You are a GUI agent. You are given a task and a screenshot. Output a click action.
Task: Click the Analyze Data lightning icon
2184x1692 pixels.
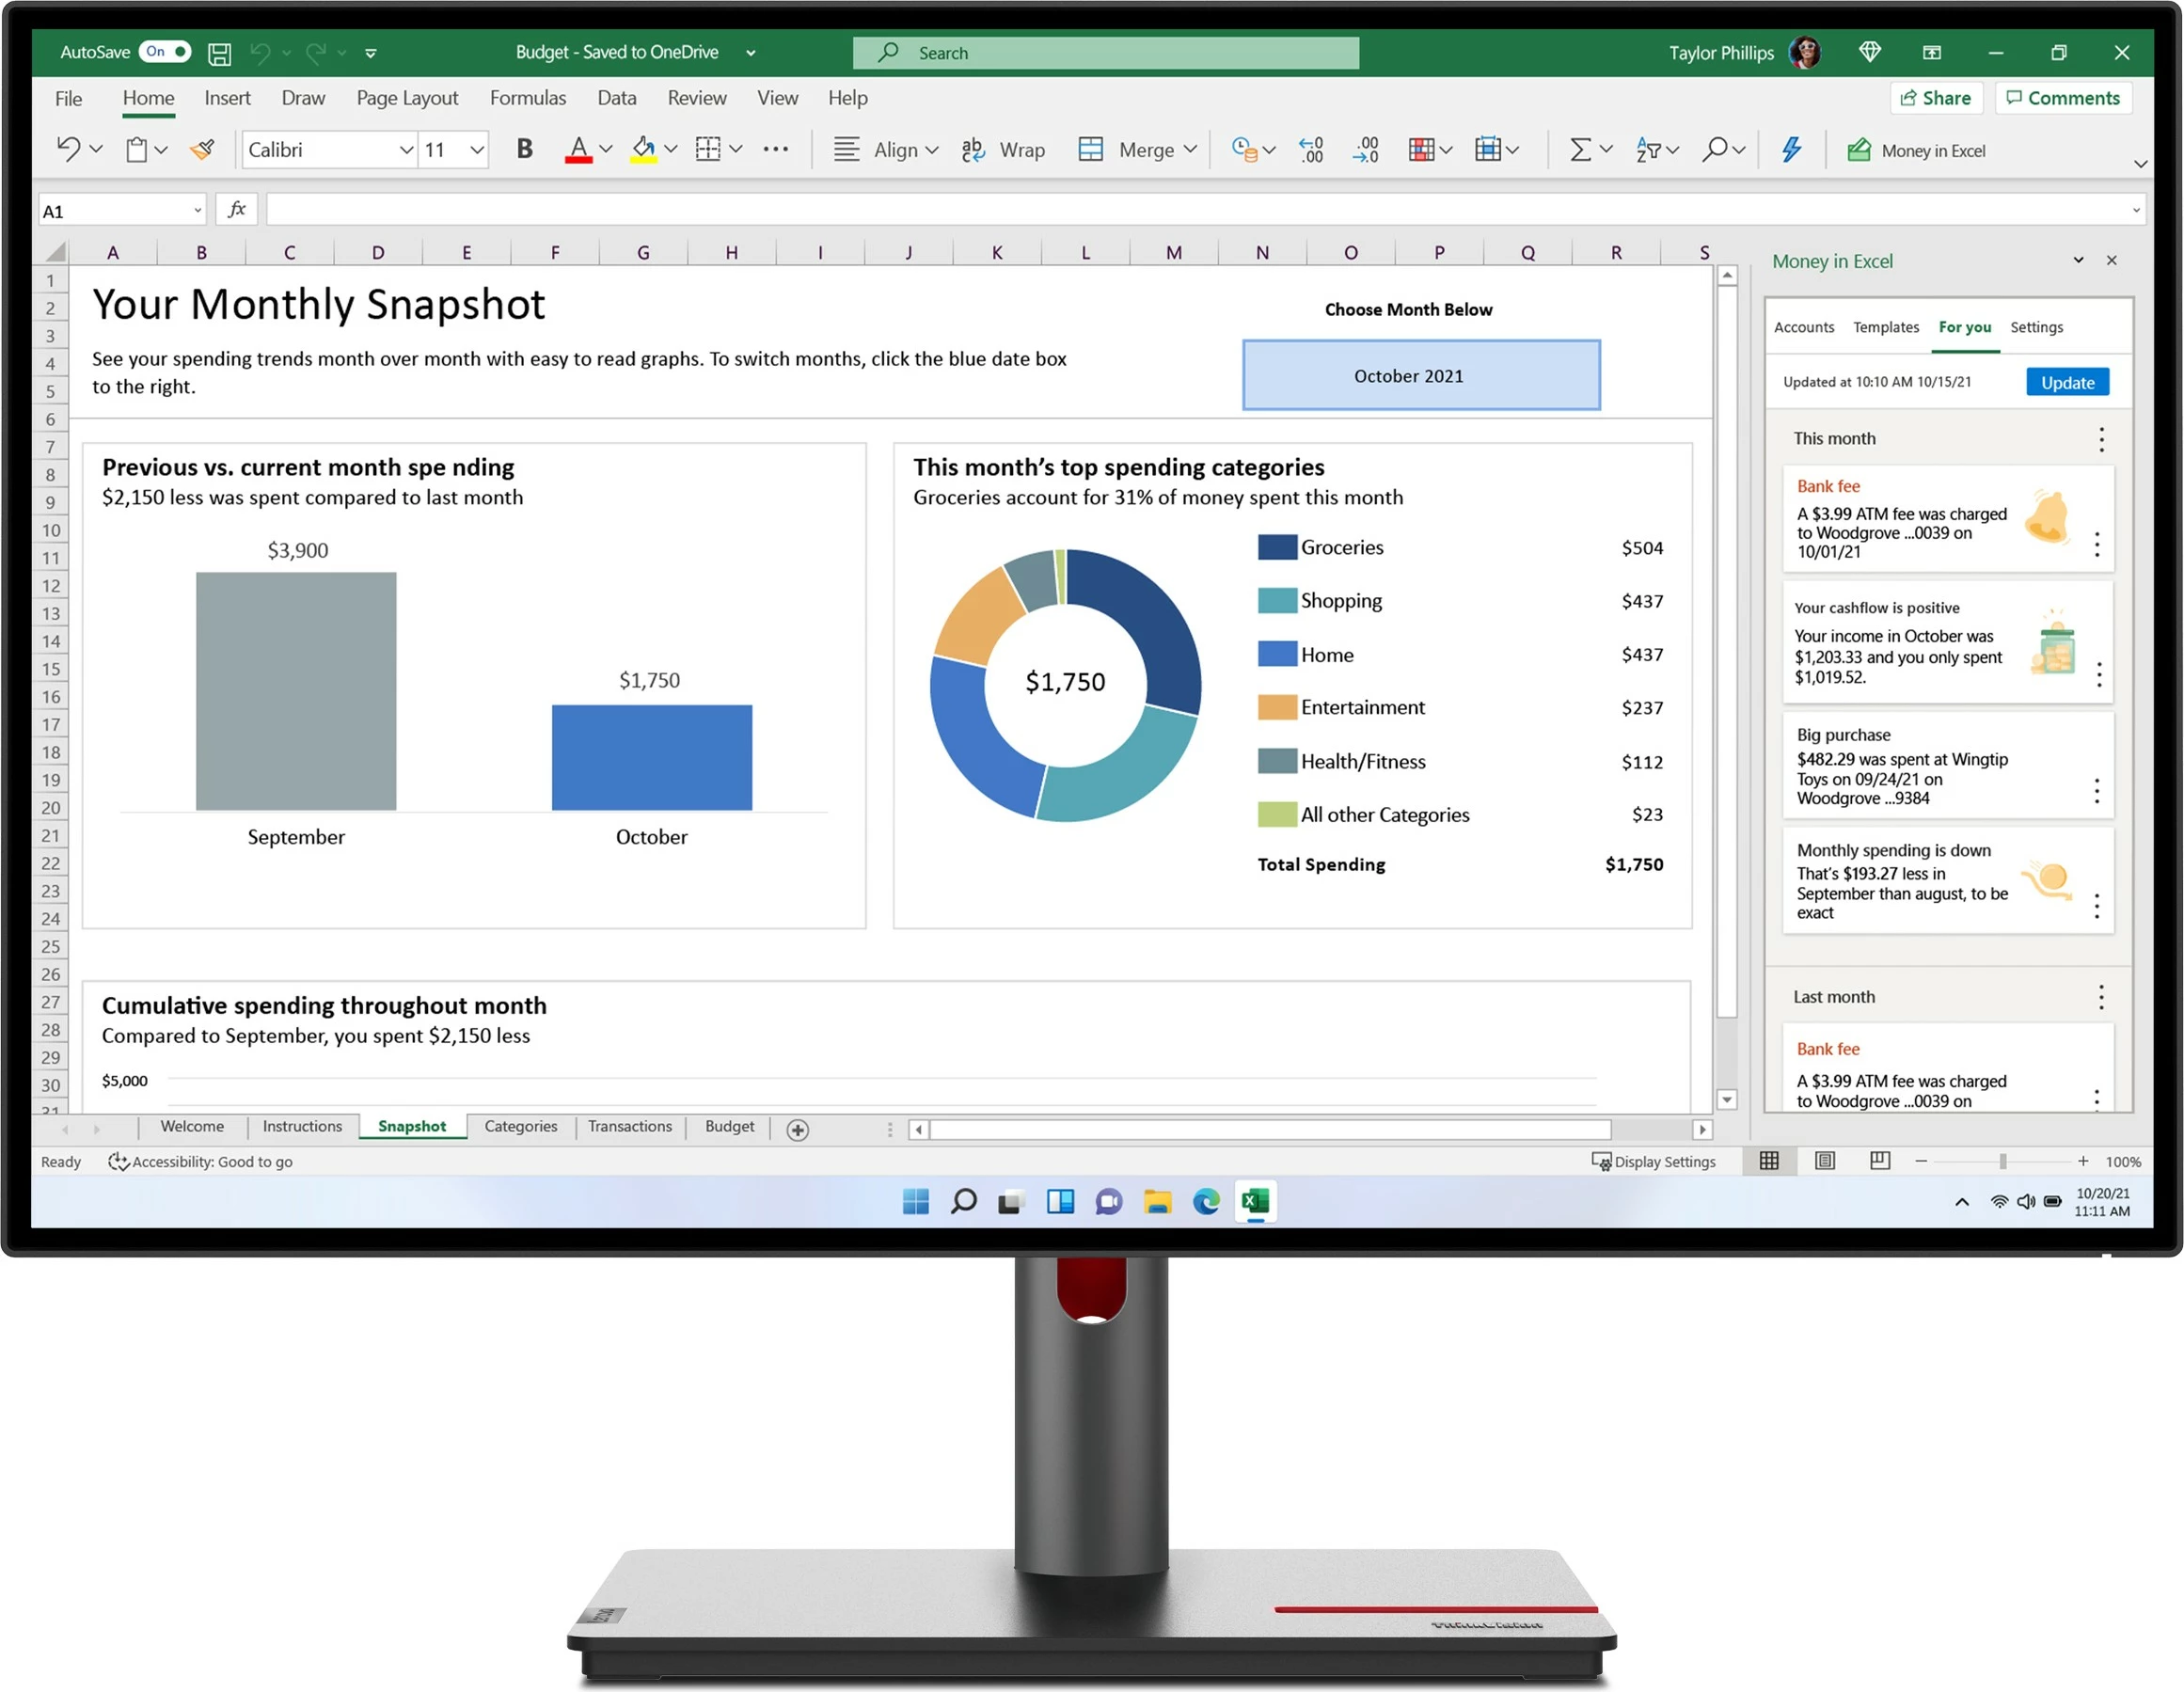pyautogui.click(x=1790, y=149)
